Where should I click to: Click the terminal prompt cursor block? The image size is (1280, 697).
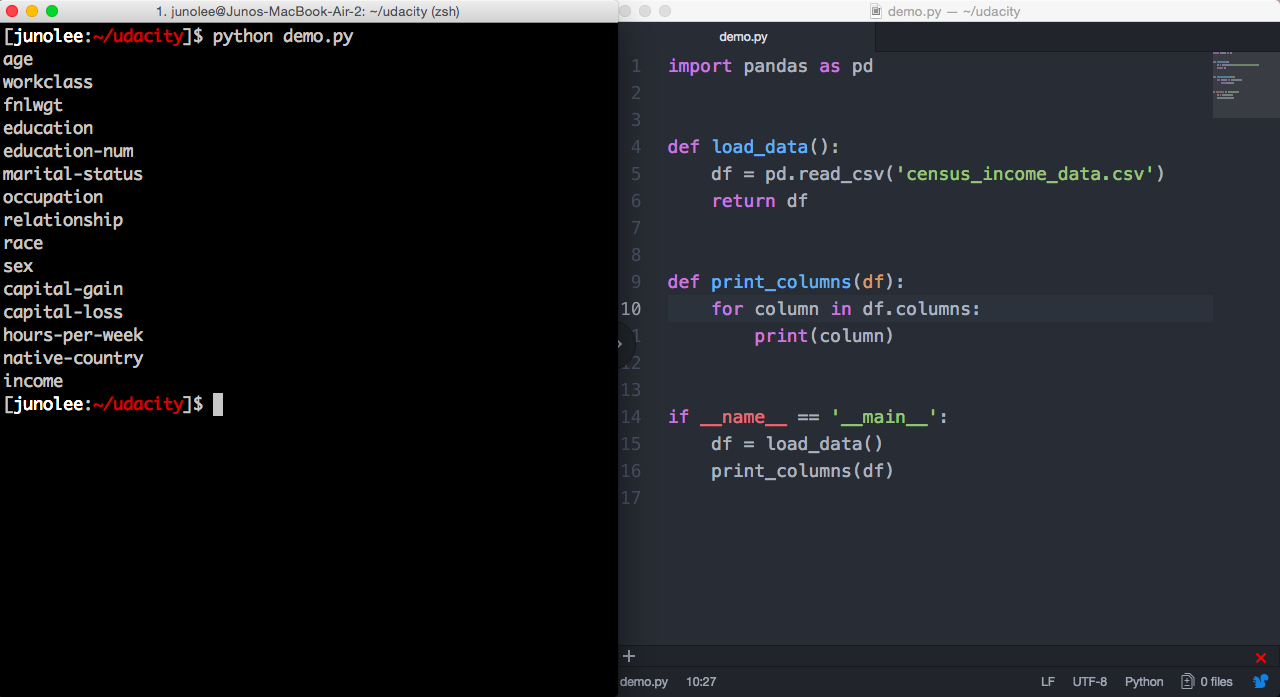coord(218,404)
